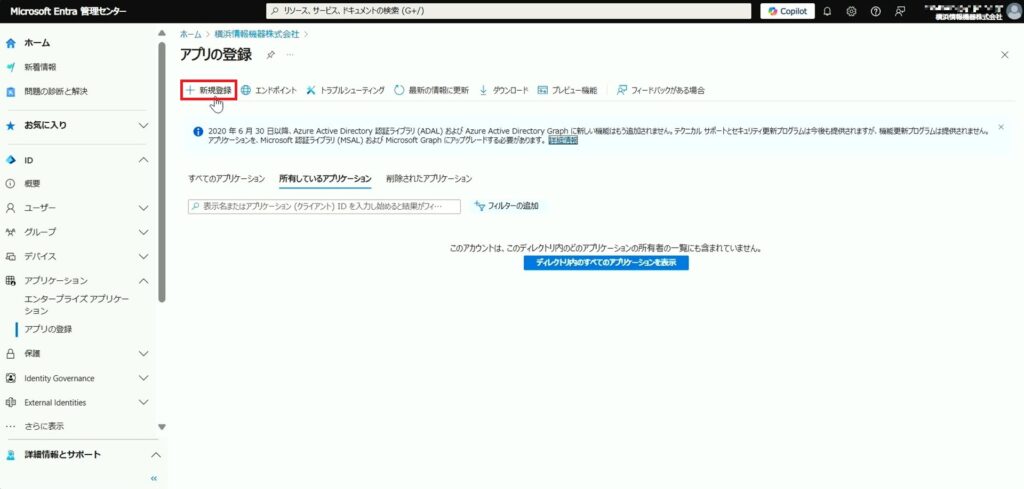Open the ellipsis menu beside the pin
1024x489 pixels.
[290, 55]
